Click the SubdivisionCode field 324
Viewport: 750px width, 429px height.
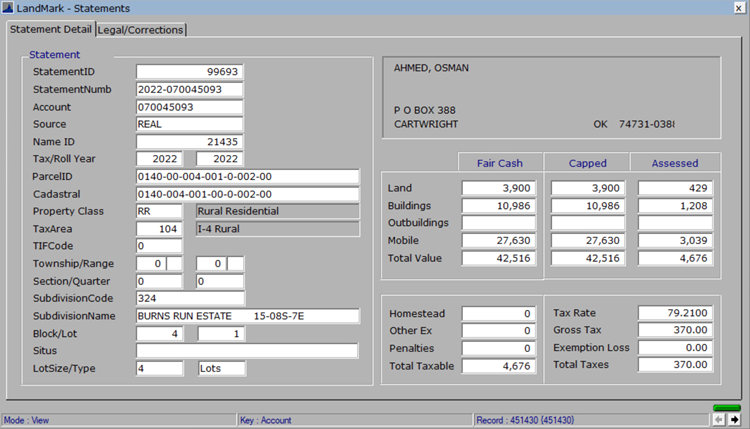pos(190,298)
